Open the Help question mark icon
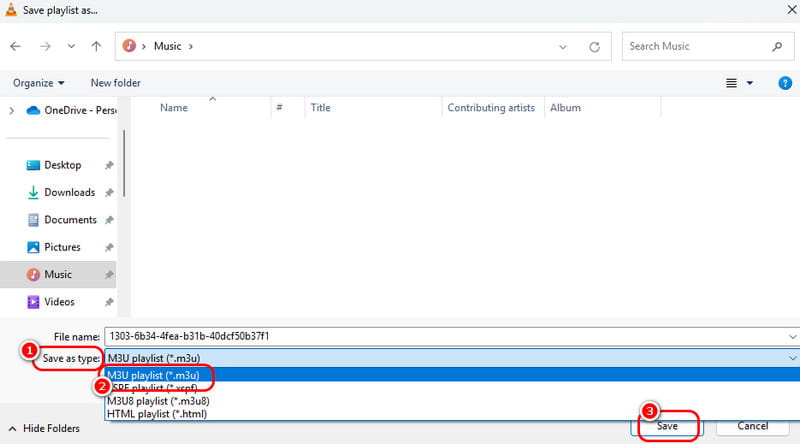The width and height of the screenshot is (800, 444). click(785, 83)
